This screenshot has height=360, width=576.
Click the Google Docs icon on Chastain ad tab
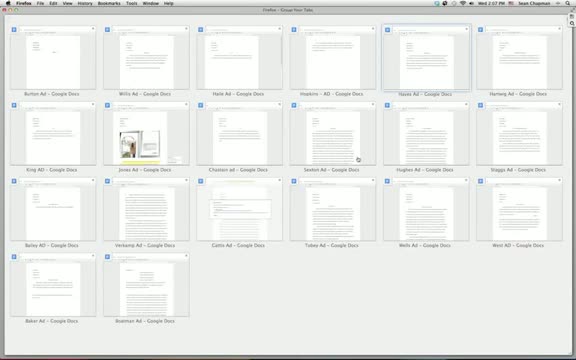pos(201,105)
